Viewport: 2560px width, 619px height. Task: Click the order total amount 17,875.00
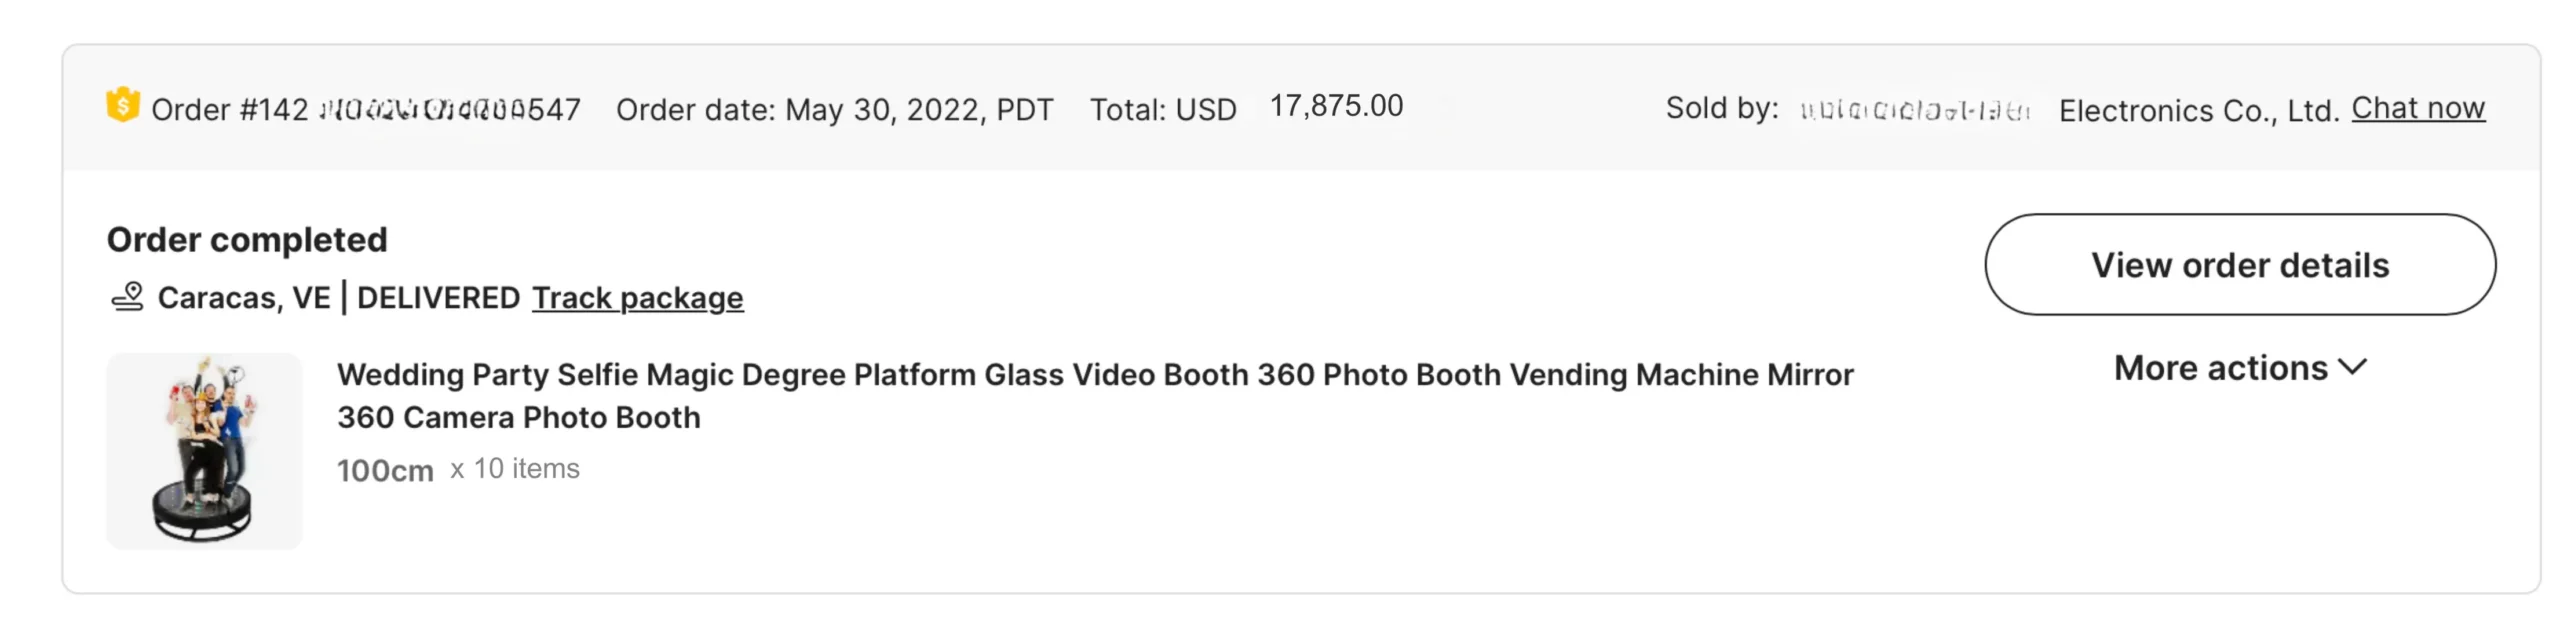click(x=1336, y=106)
